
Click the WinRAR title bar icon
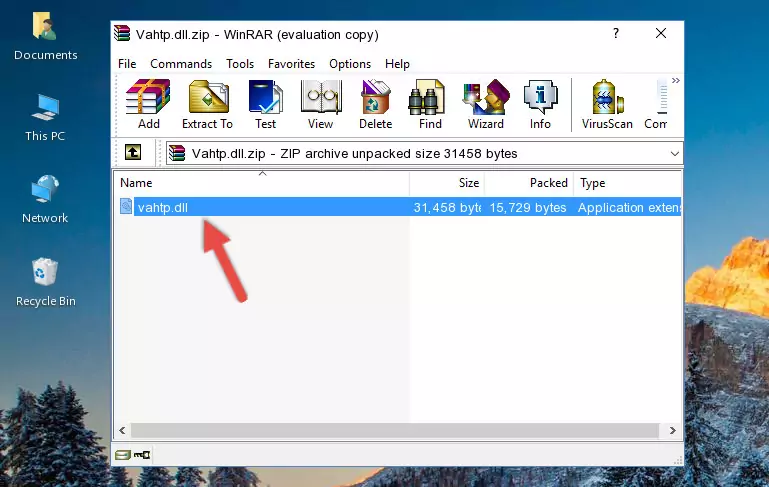click(122, 34)
